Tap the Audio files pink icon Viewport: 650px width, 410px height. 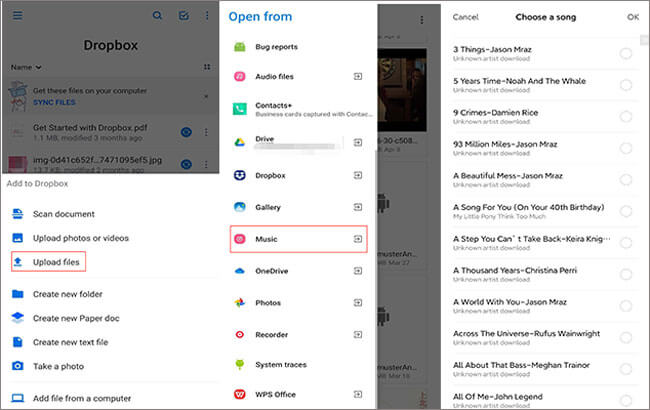[240, 76]
